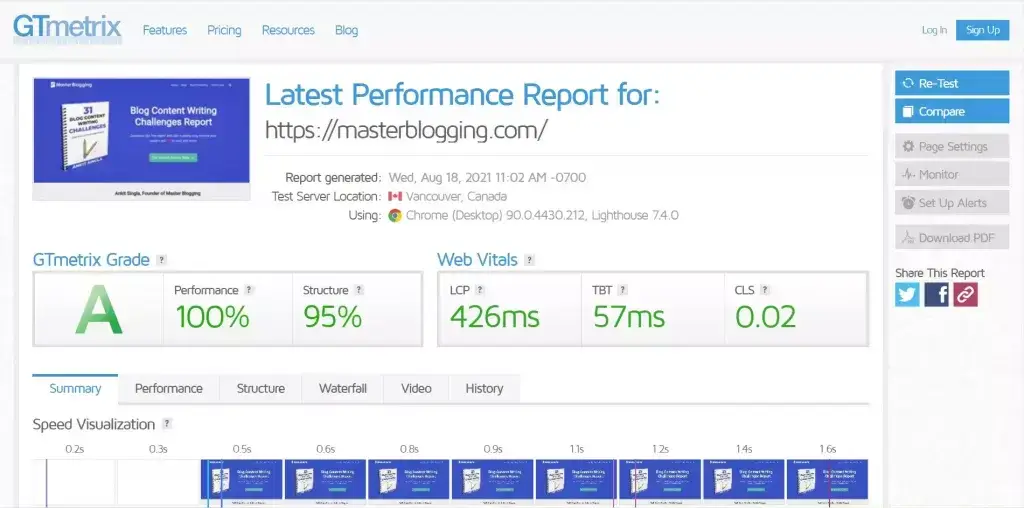Open help icon next to Web Vitals
Screen dimensions: 1024x508
(530, 260)
